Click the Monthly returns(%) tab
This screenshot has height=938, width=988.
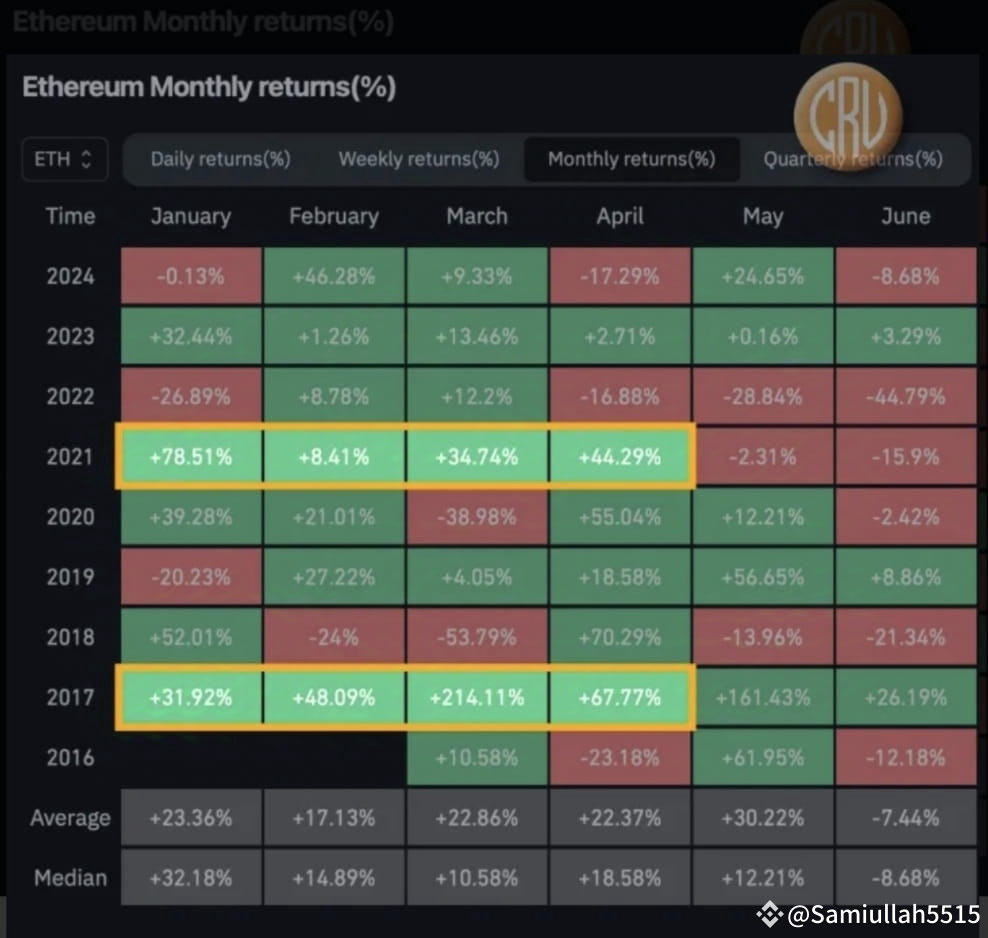[631, 159]
